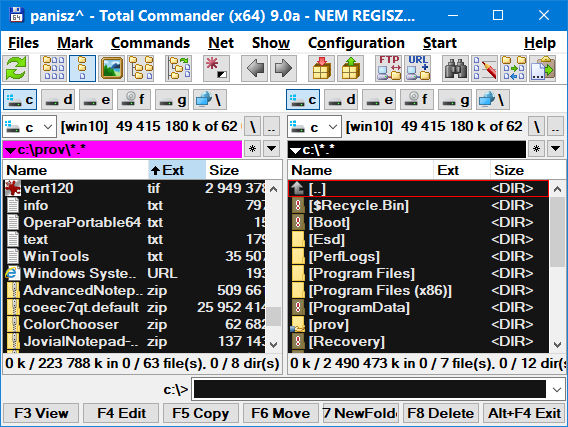
Task: Invert selection with the red asterisk icon
Action: pyautogui.click(x=216, y=68)
